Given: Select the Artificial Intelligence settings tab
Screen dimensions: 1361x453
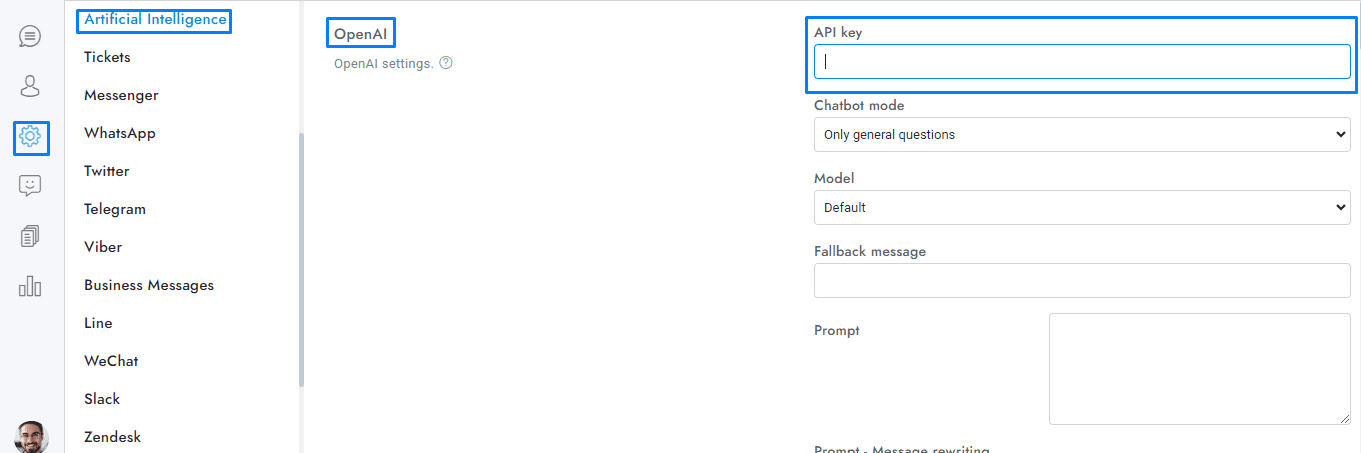Looking at the screenshot, I should coord(155,20).
